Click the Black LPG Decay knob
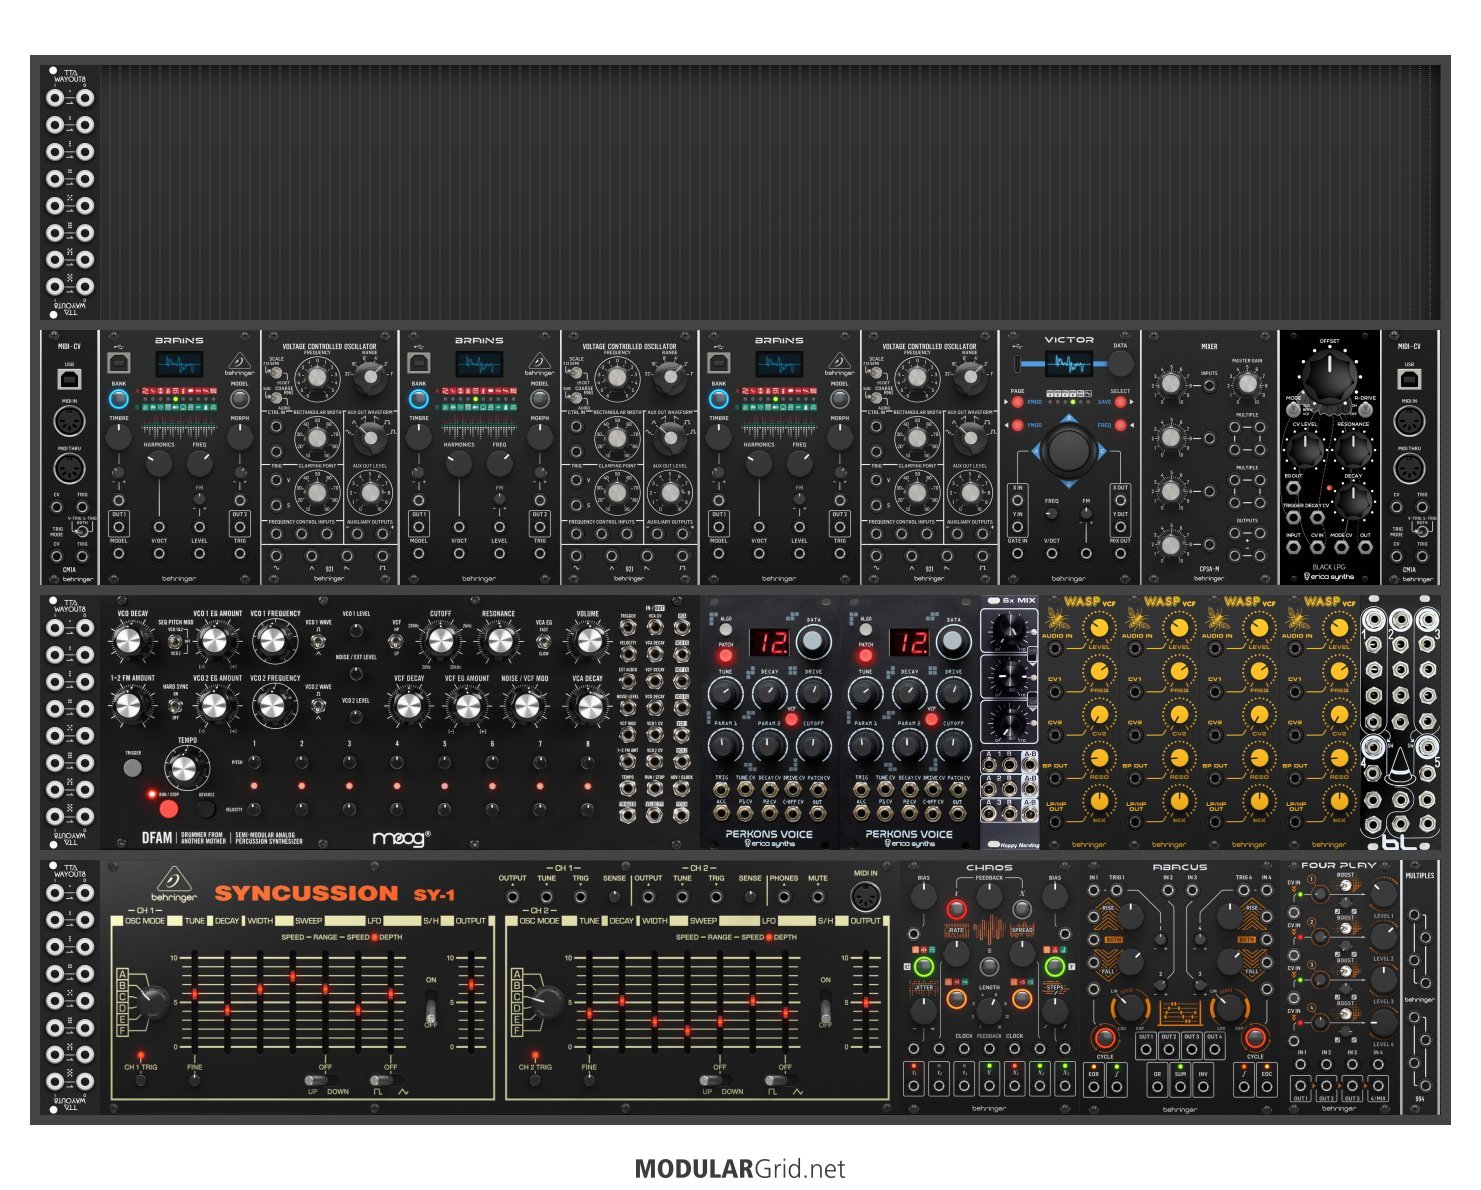 pos(1353,500)
